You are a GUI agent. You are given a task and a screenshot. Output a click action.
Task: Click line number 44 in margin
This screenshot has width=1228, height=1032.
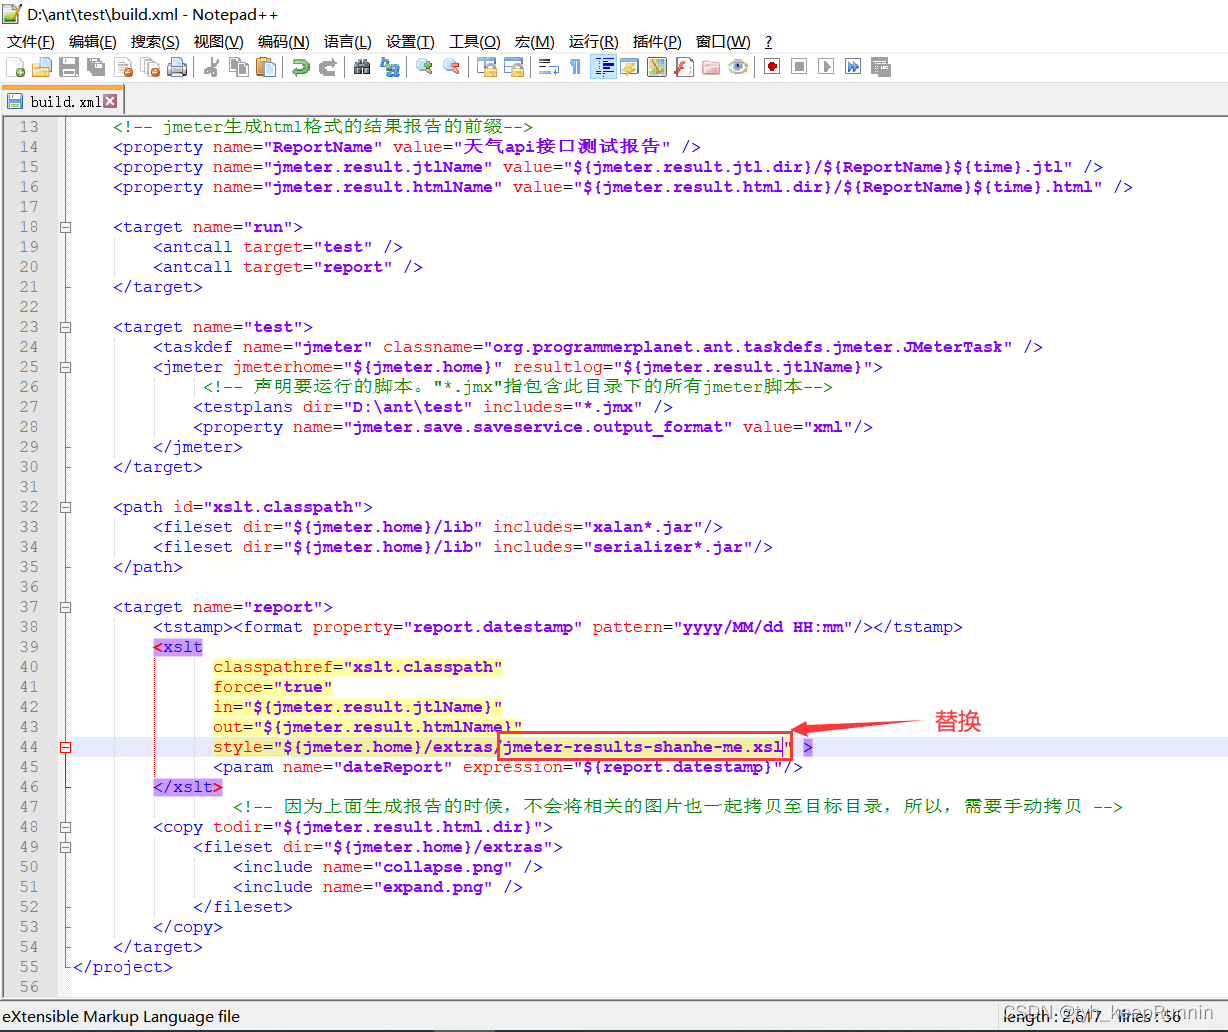(x=28, y=747)
